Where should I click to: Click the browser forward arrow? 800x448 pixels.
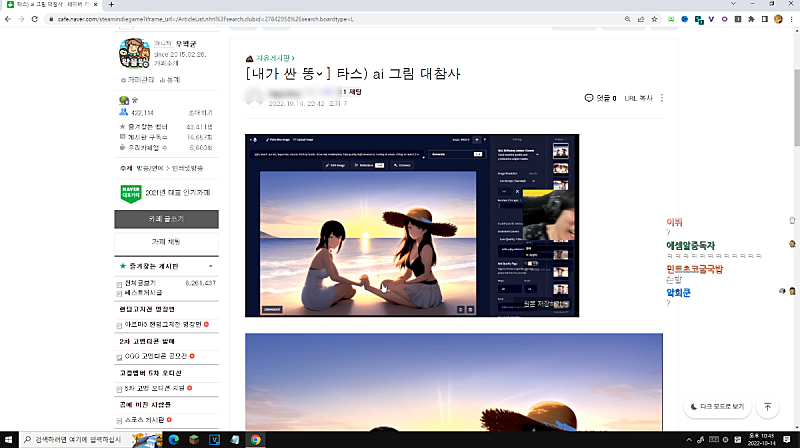(x=21, y=19)
